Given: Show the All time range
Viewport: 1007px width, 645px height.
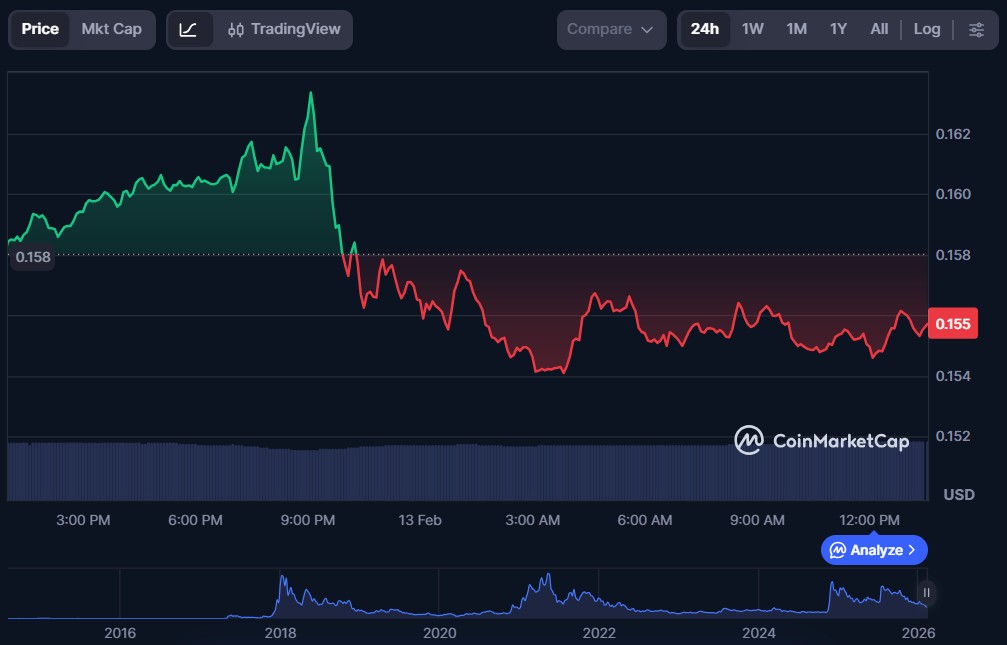Looking at the screenshot, I should click(879, 29).
